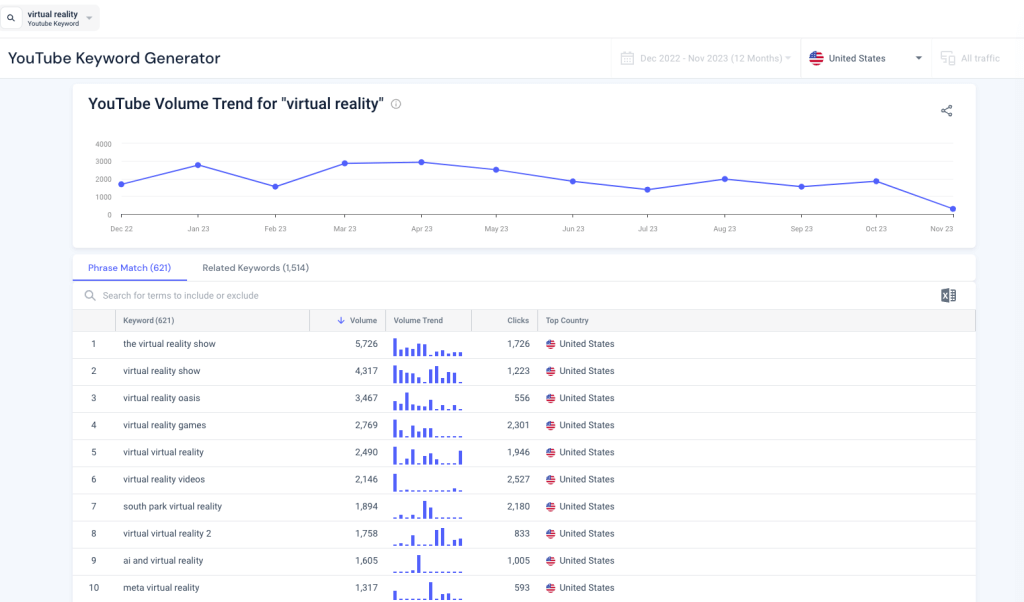Viewport: 1024px width, 602px height.
Task: Click the Excel export icon above the table
Action: pyautogui.click(x=948, y=295)
